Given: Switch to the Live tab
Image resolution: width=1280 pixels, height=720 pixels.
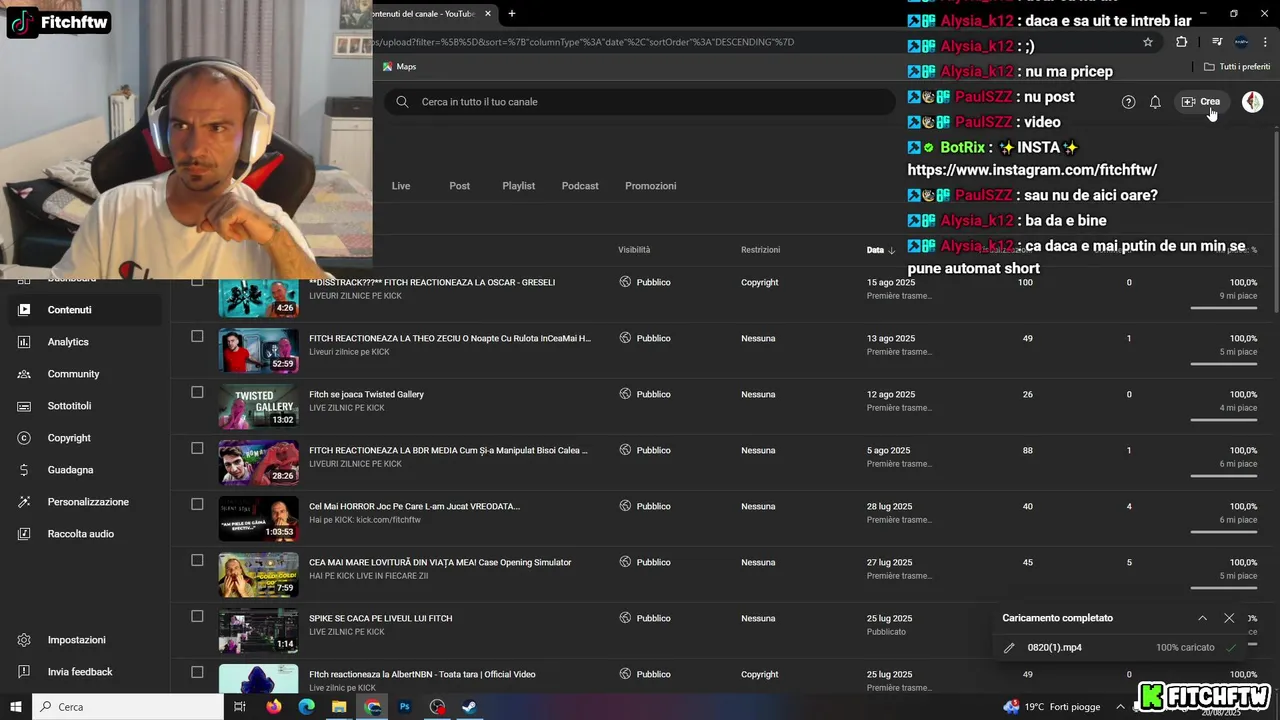Looking at the screenshot, I should pos(401,186).
